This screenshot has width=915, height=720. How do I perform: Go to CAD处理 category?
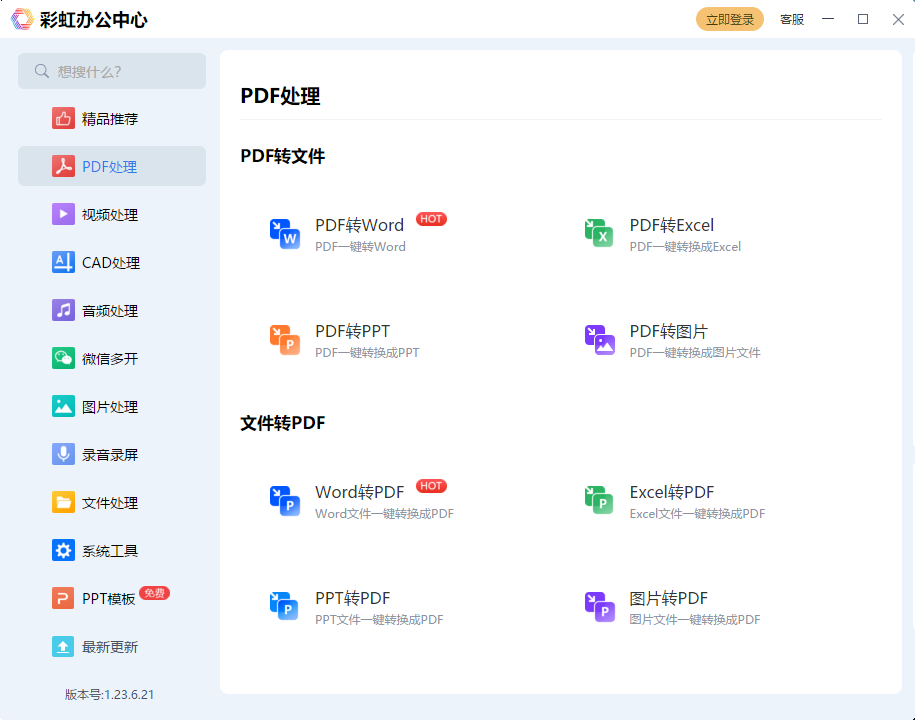point(112,262)
